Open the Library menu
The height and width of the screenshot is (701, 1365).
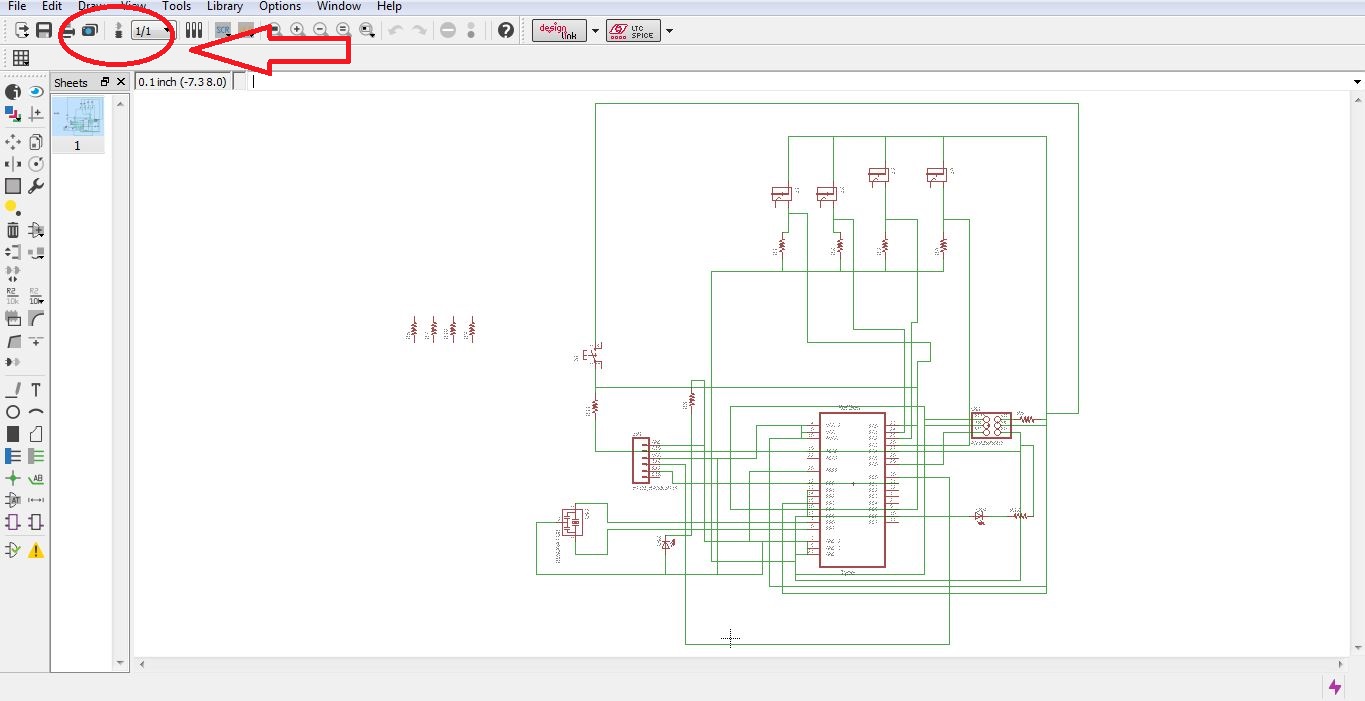[x=225, y=6]
